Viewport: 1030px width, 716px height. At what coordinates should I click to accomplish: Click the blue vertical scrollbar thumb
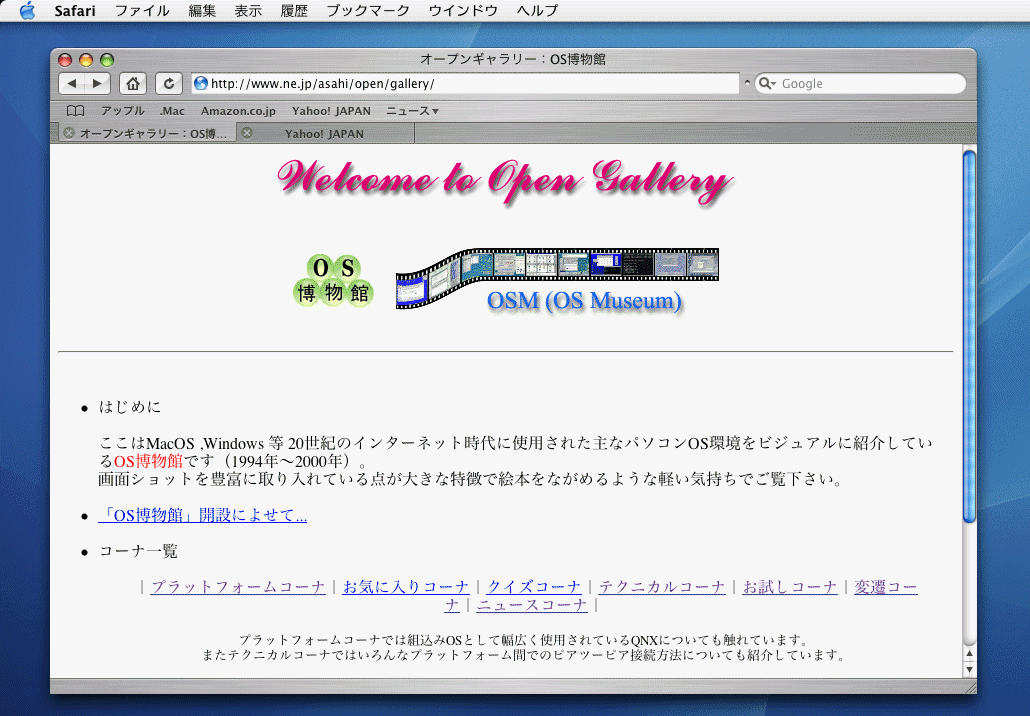[969, 336]
